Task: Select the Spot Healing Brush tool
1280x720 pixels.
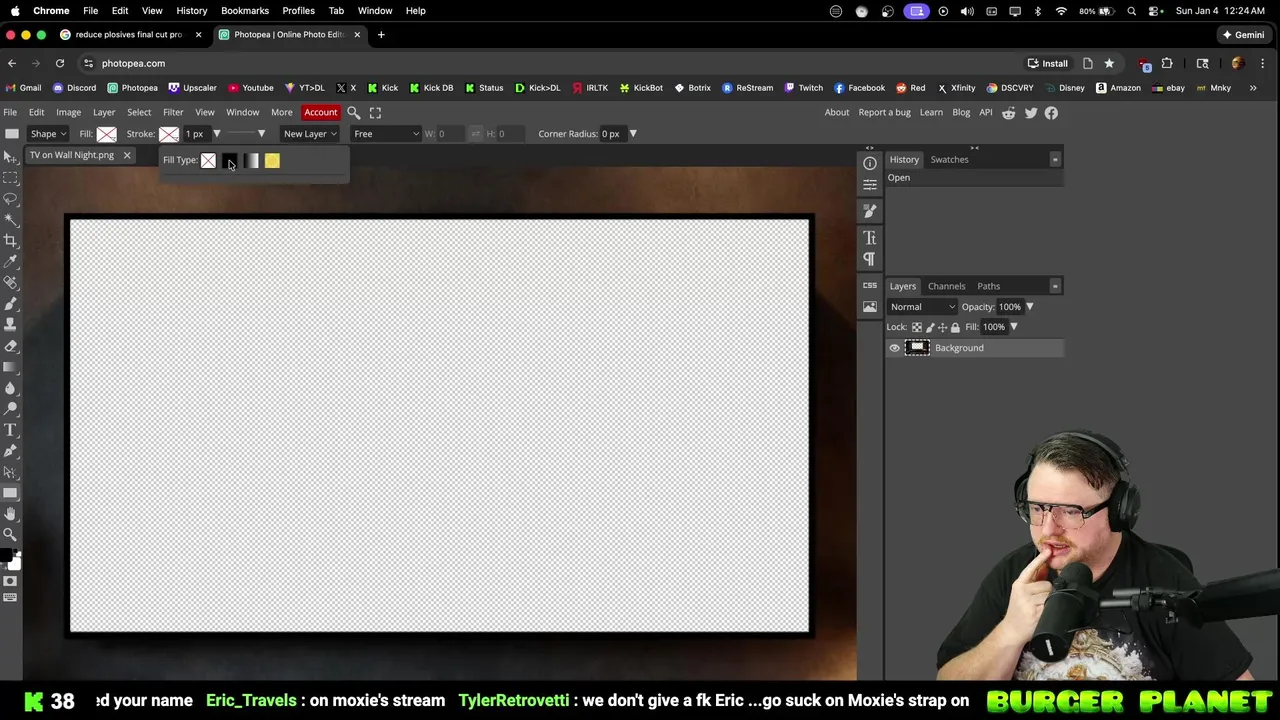Action: [x=10, y=283]
